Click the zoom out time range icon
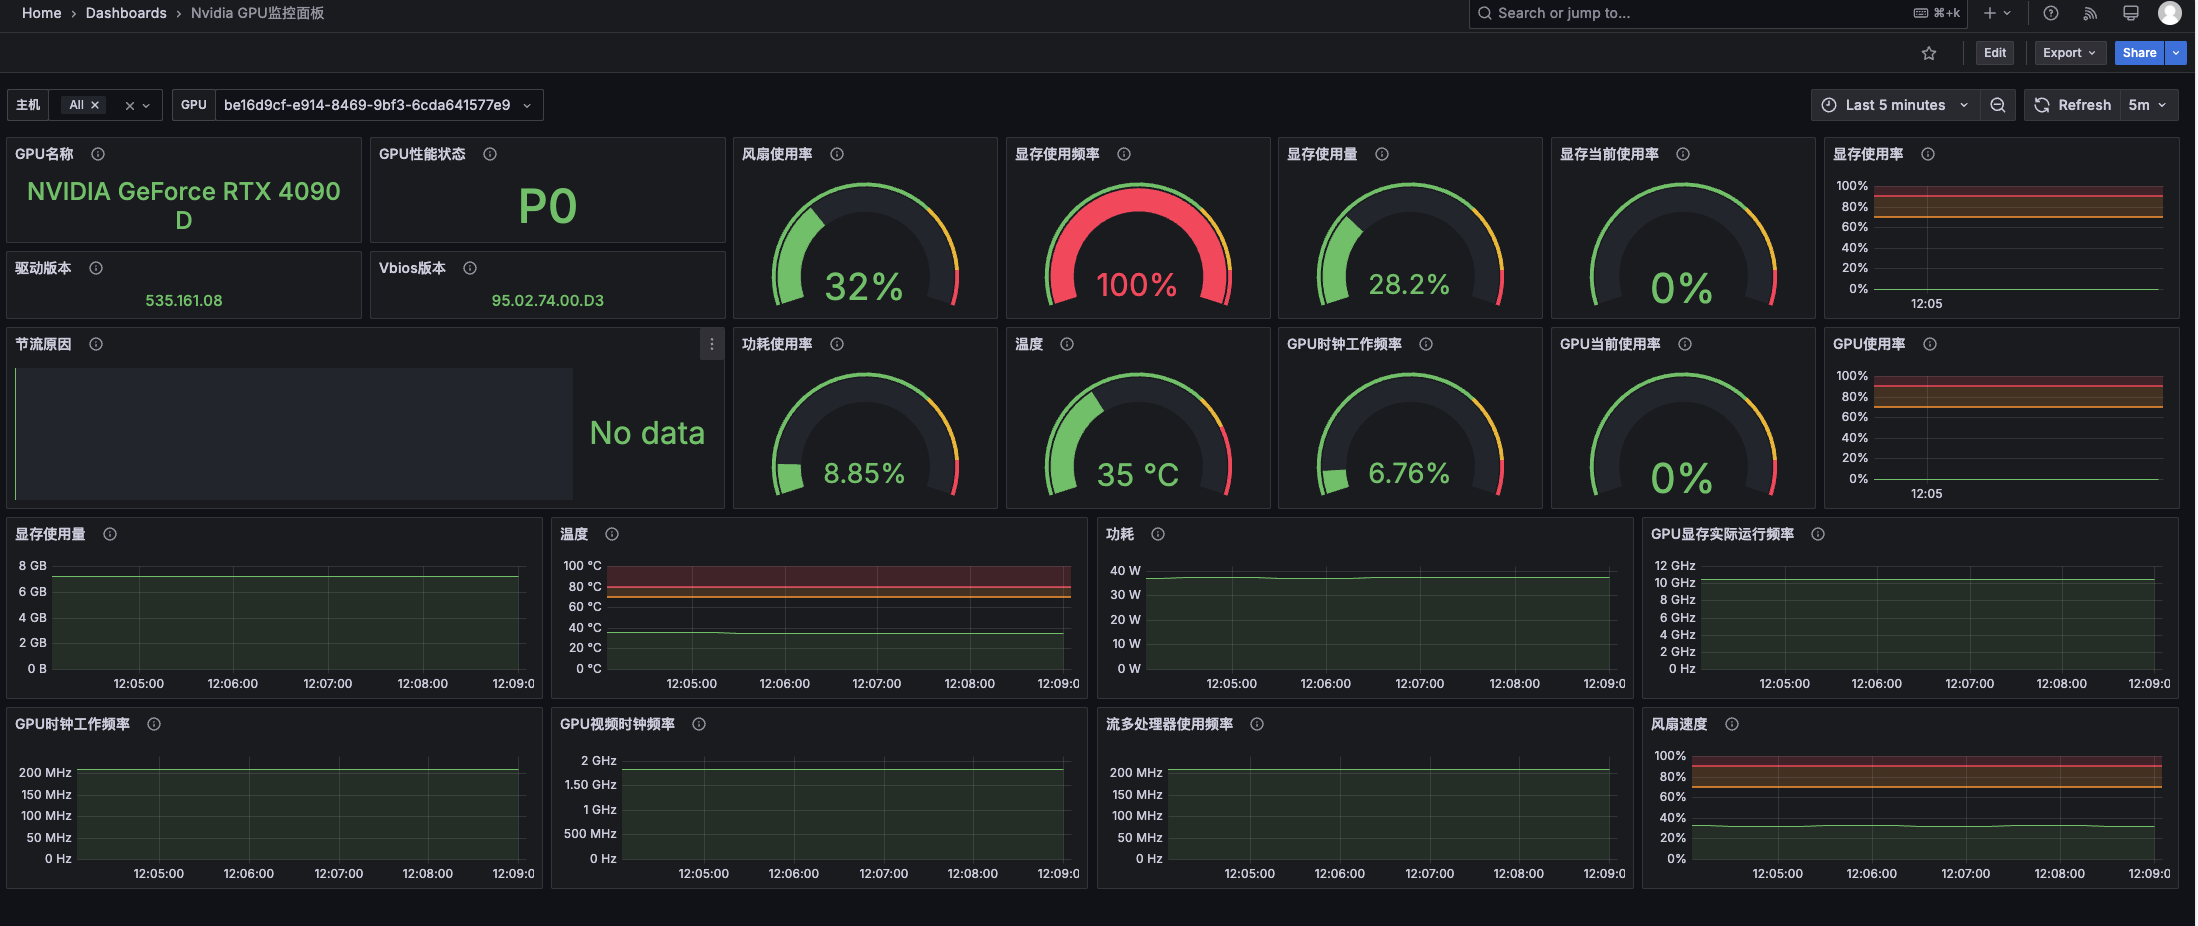2198x926 pixels. pyautogui.click(x=1998, y=104)
